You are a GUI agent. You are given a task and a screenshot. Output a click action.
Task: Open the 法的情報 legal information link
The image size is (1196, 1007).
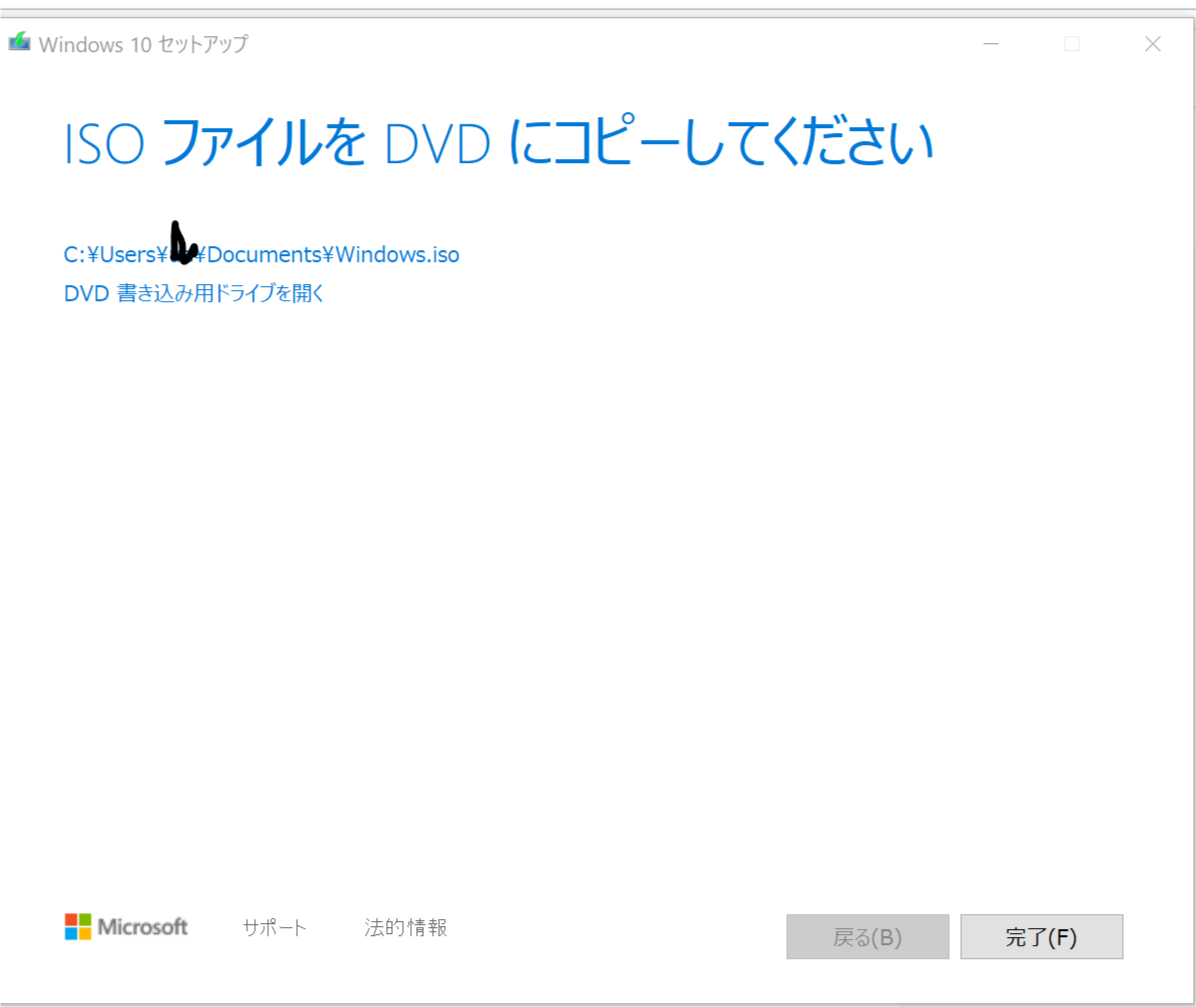[x=404, y=927]
